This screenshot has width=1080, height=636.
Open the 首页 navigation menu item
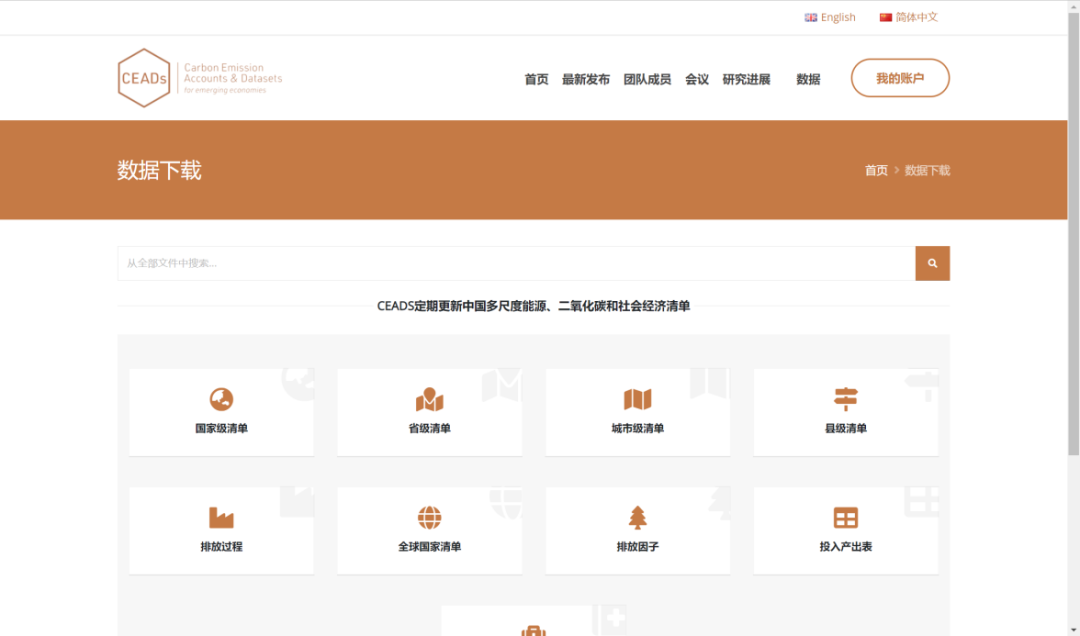pos(535,79)
